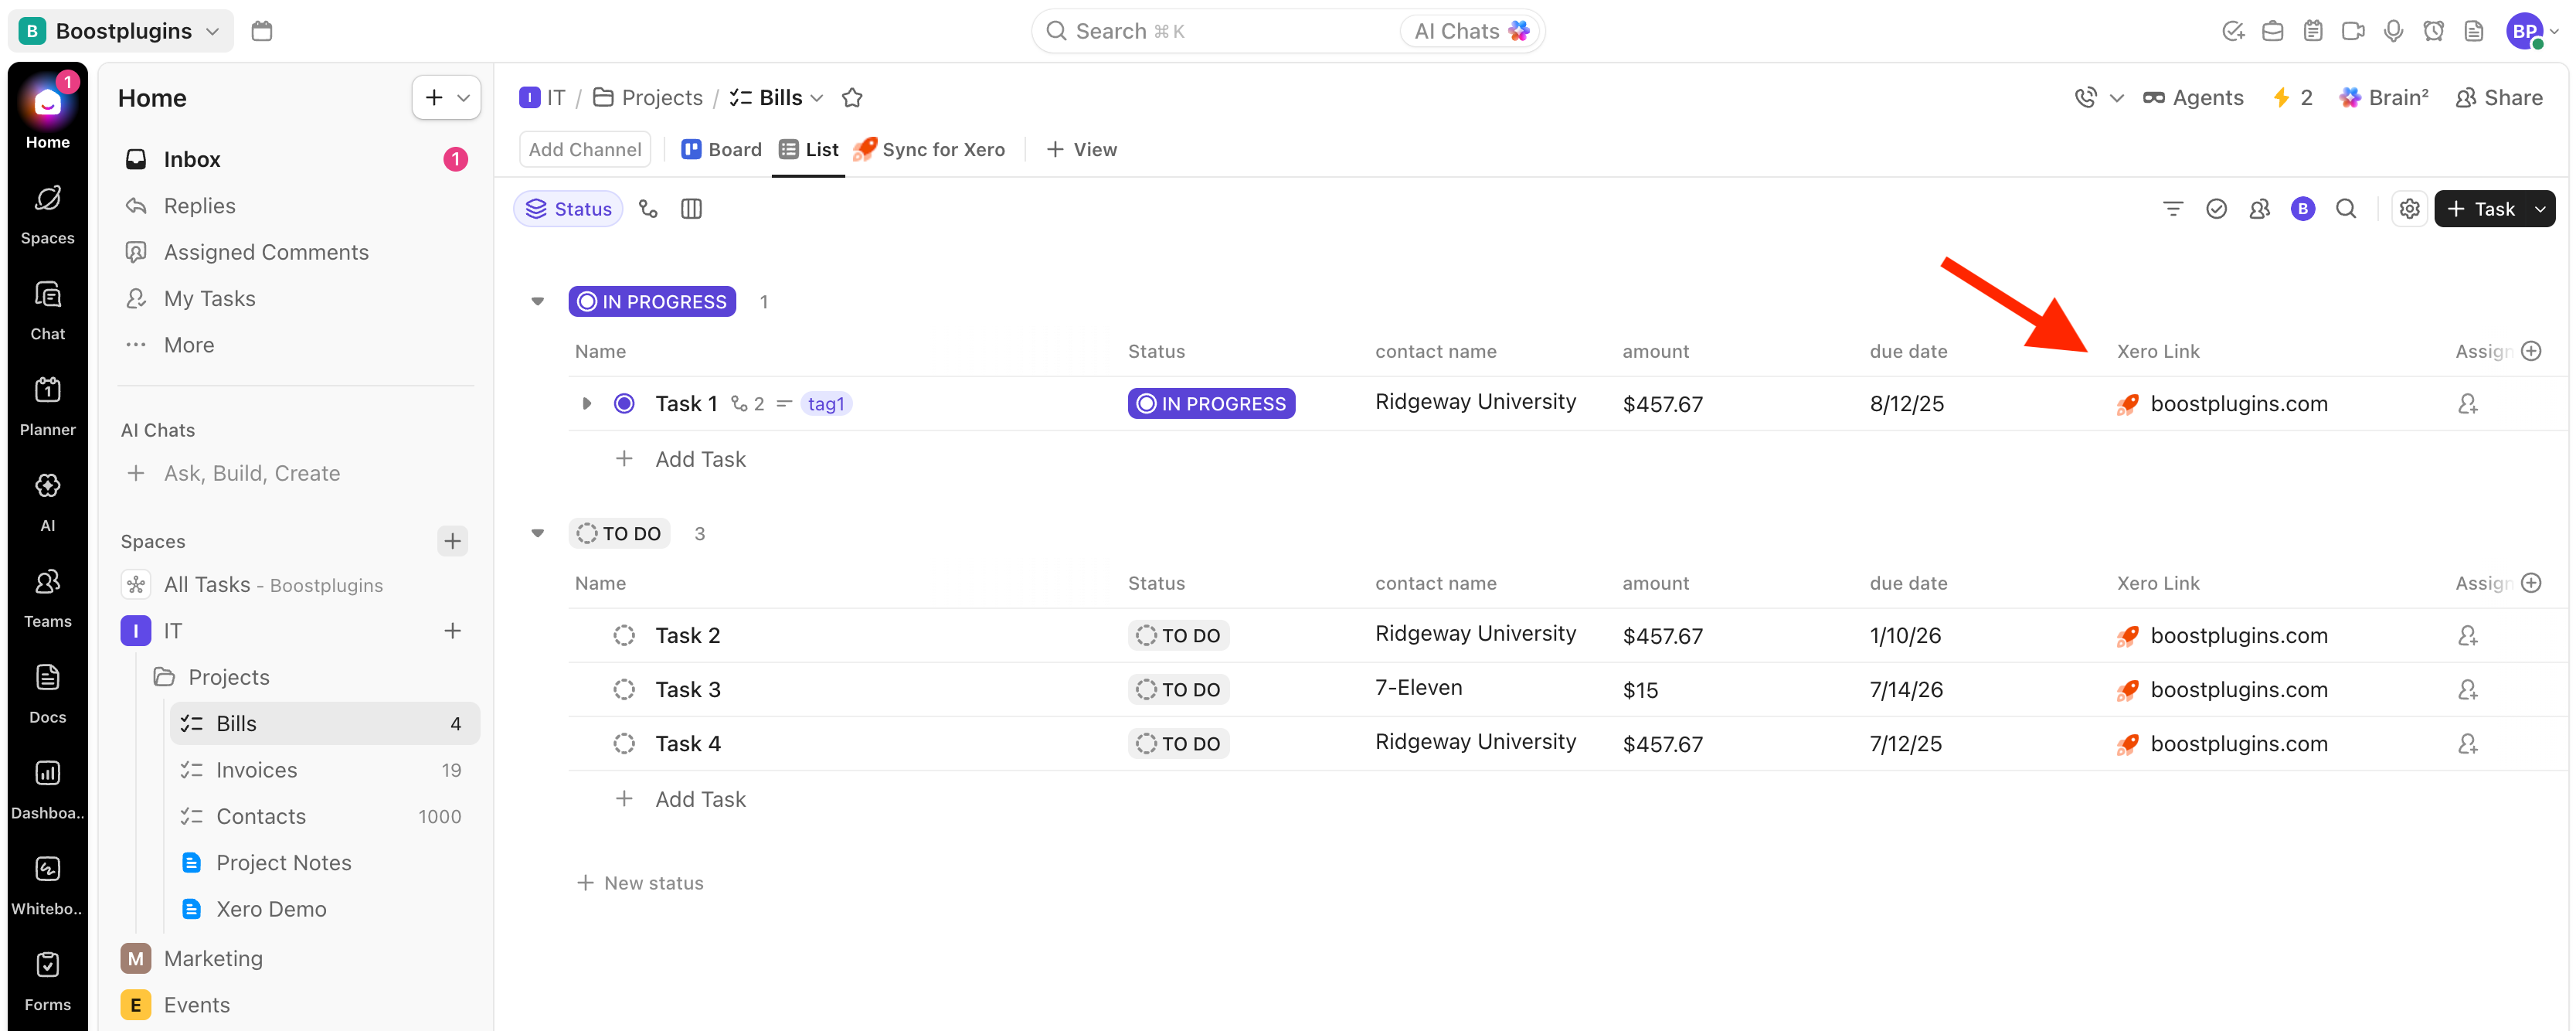Mark Task 2 status circle complete
This screenshot has width=2576, height=1031.
pos(624,636)
